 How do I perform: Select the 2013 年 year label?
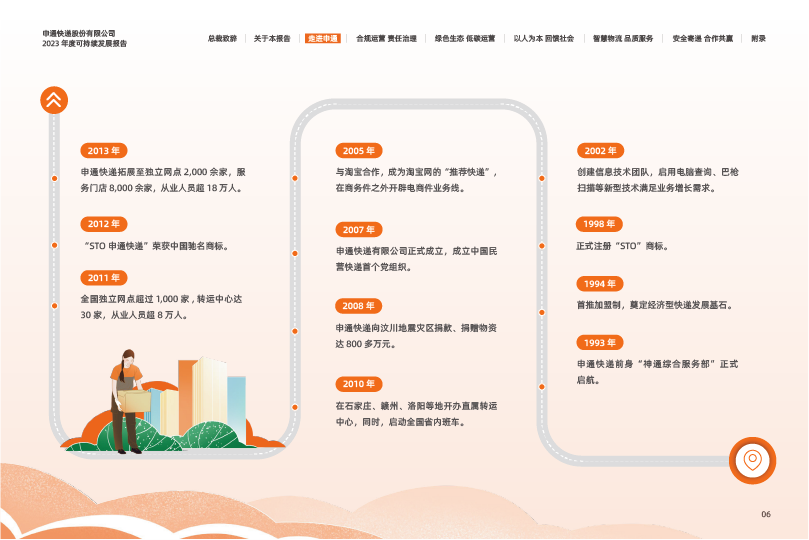click(x=103, y=151)
